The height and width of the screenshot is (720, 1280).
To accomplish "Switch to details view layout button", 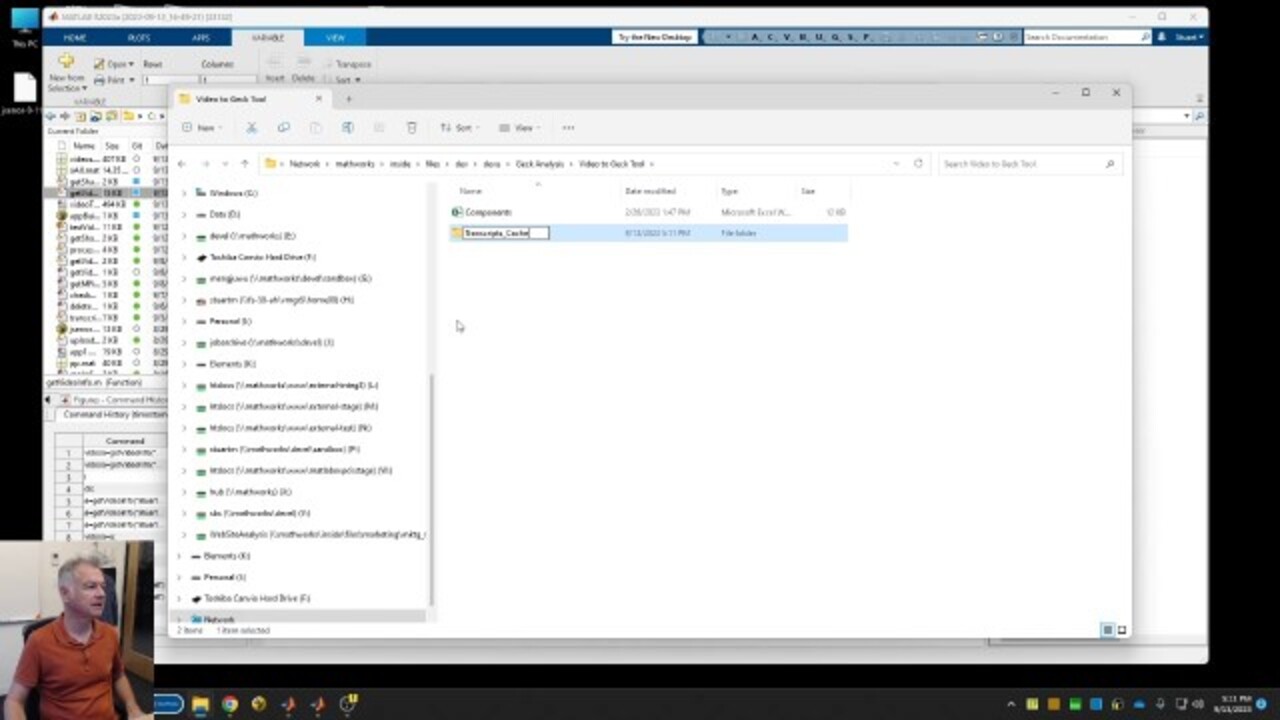I will [x=1107, y=630].
